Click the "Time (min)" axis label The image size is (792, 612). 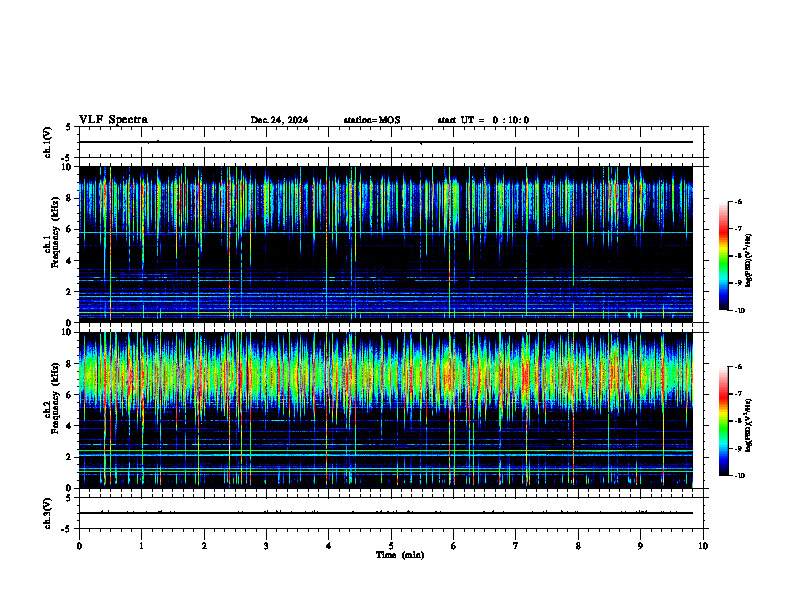(x=400, y=555)
